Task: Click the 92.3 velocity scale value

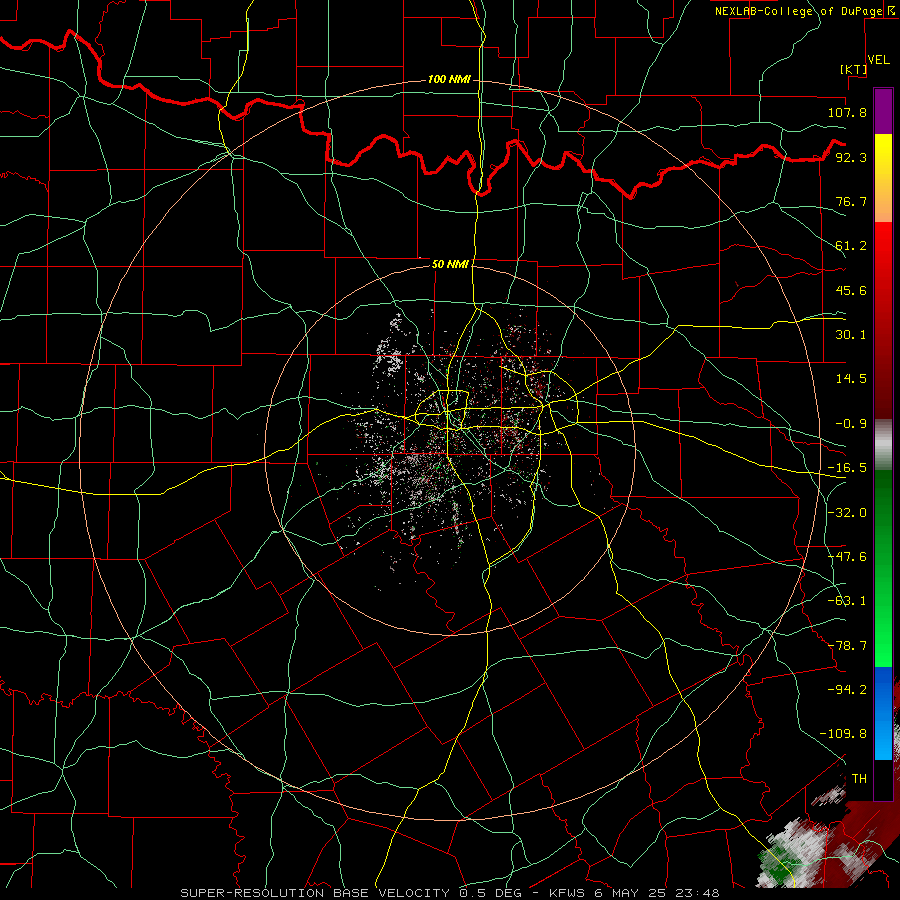Action: (851, 157)
